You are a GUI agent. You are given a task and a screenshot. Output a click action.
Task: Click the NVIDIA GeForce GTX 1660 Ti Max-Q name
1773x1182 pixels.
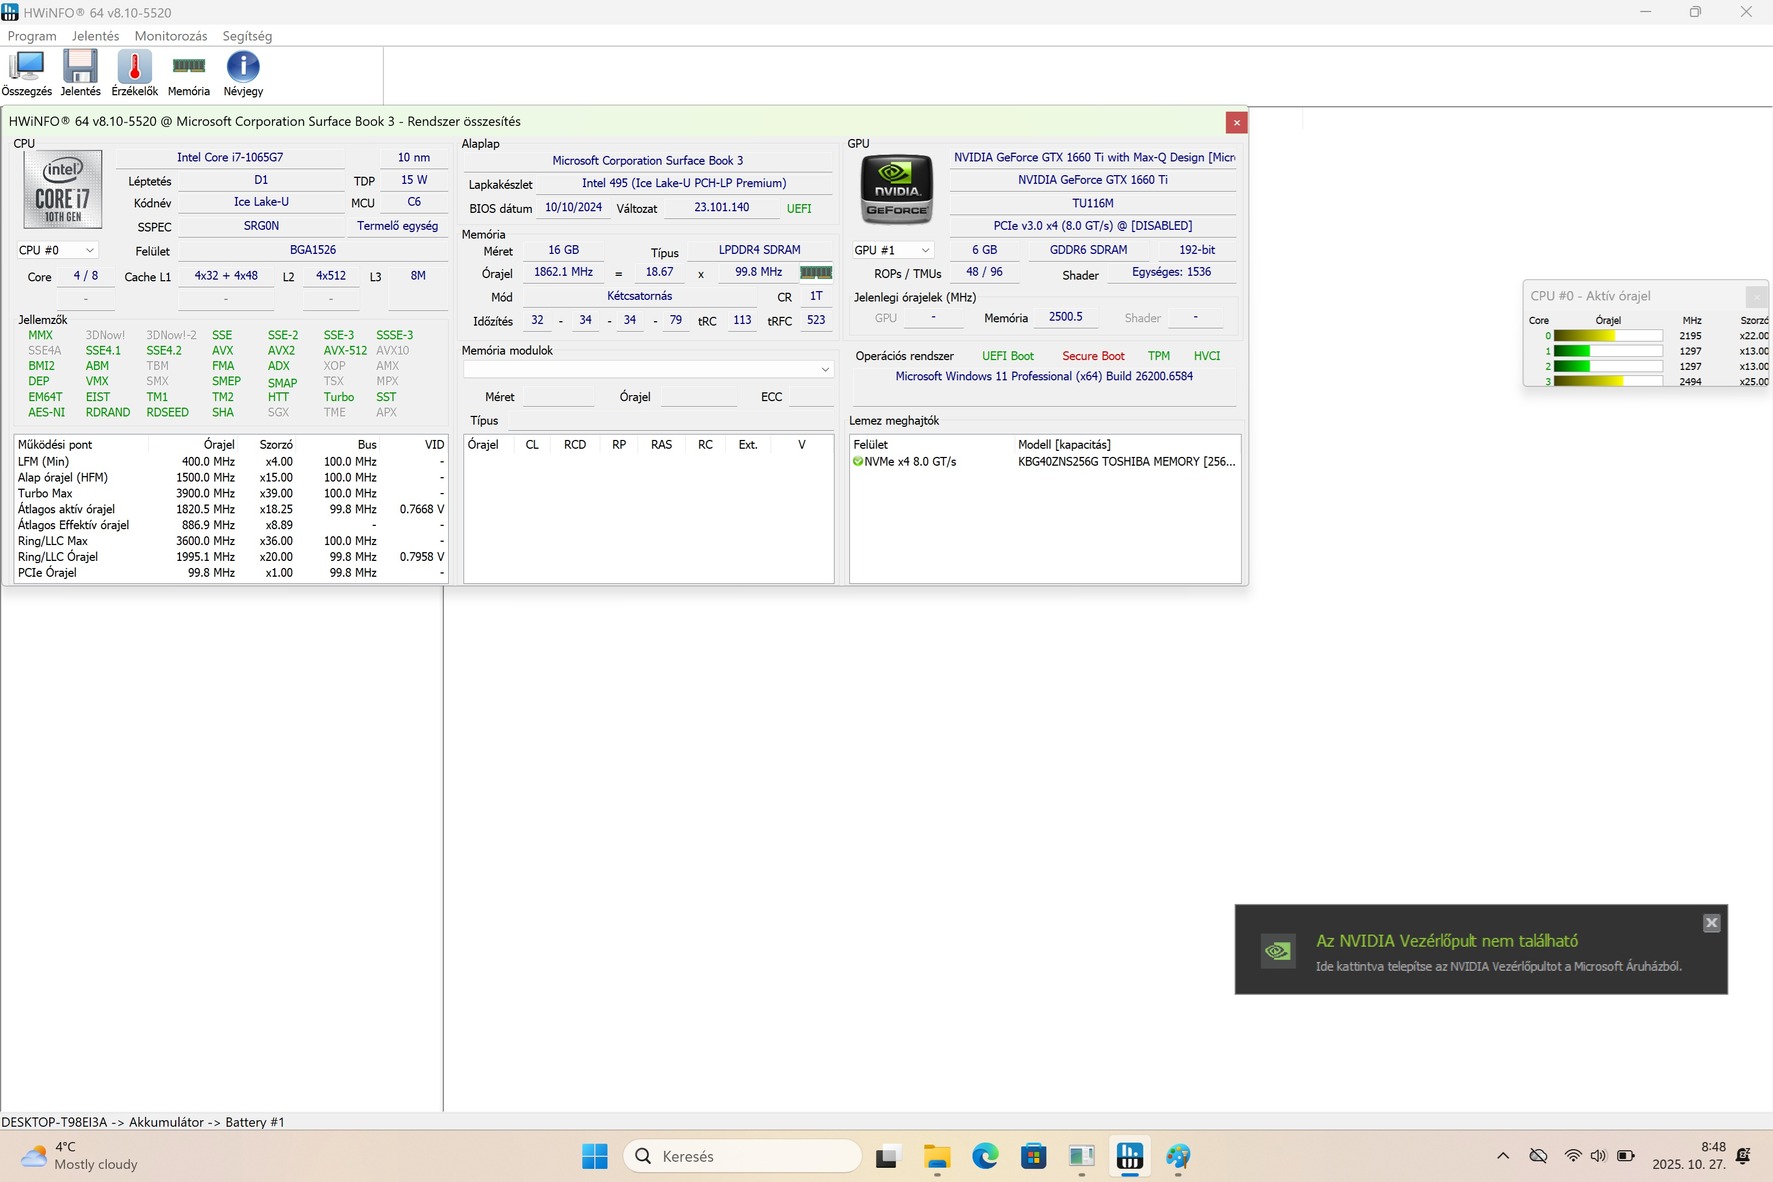[1093, 157]
